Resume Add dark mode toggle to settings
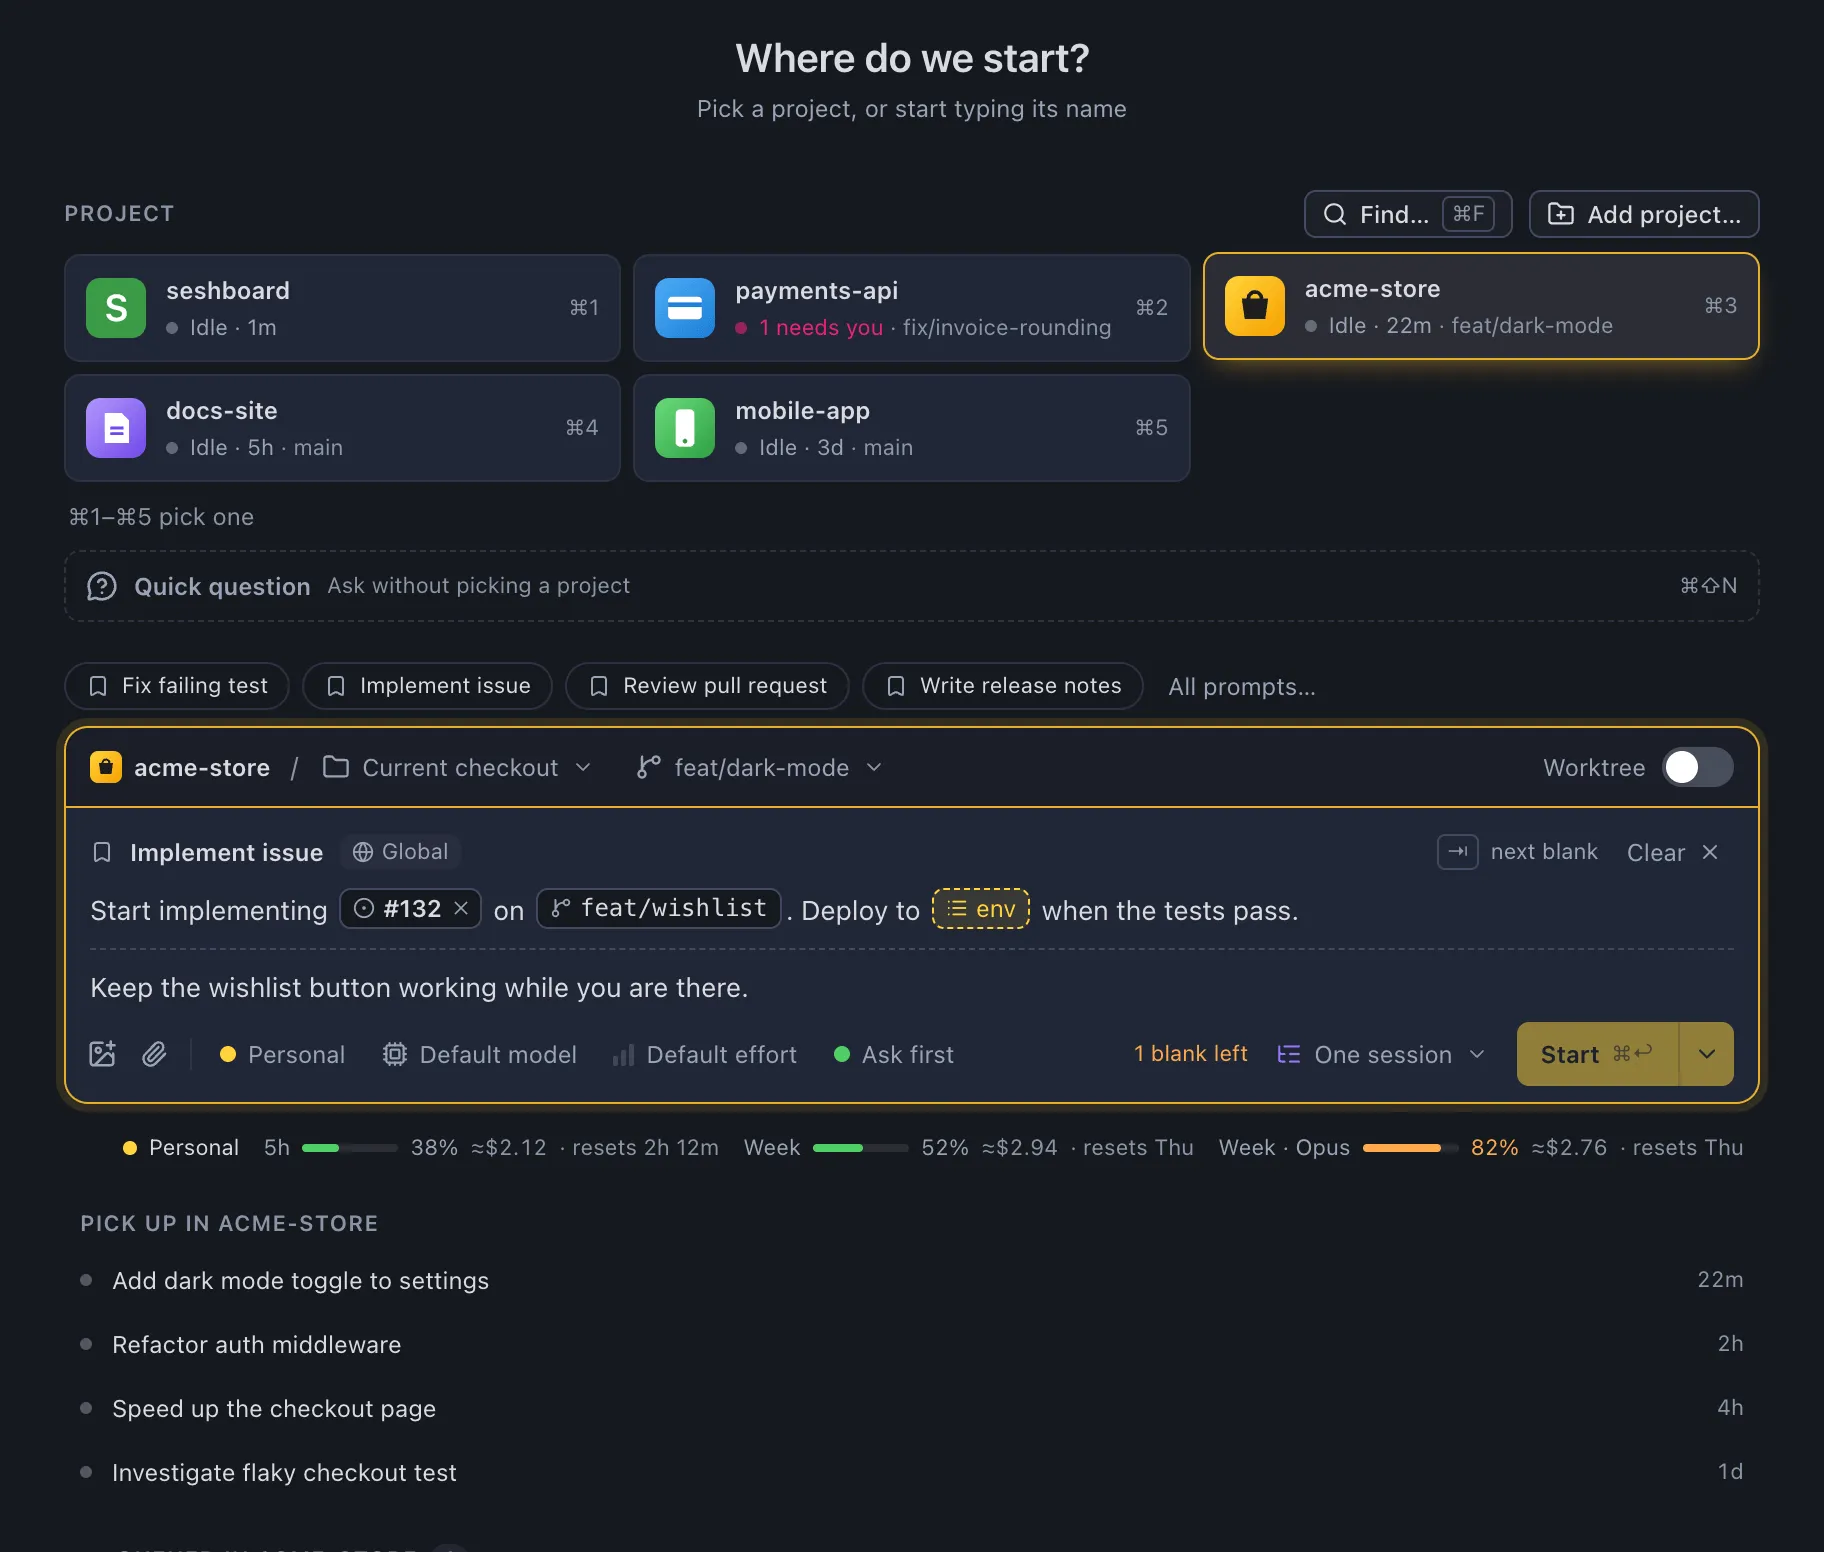 912,1281
